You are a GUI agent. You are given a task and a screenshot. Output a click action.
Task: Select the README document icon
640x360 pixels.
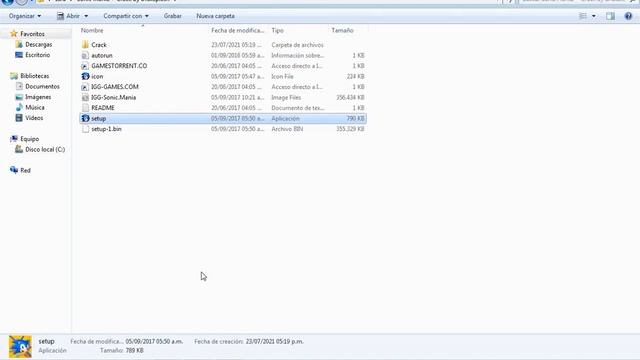85,108
